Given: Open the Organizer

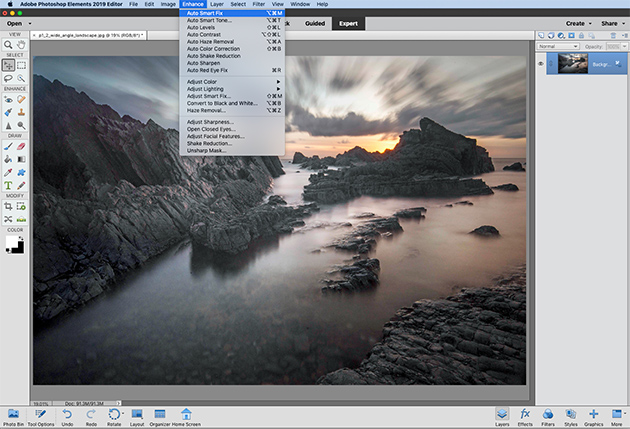Looking at the screenshot, I should 160,417.
